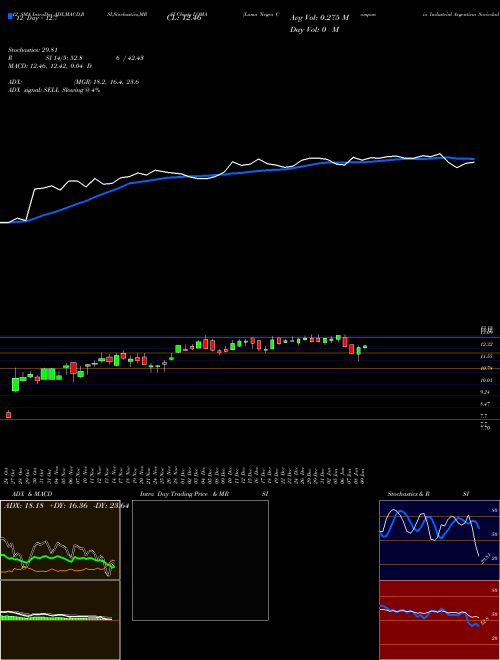Click the "Avg Vol: 0.275 M" label
Image resolution: width=500 pixels, height=660 pixels.
pyautogui.click(x=319, y=18)
